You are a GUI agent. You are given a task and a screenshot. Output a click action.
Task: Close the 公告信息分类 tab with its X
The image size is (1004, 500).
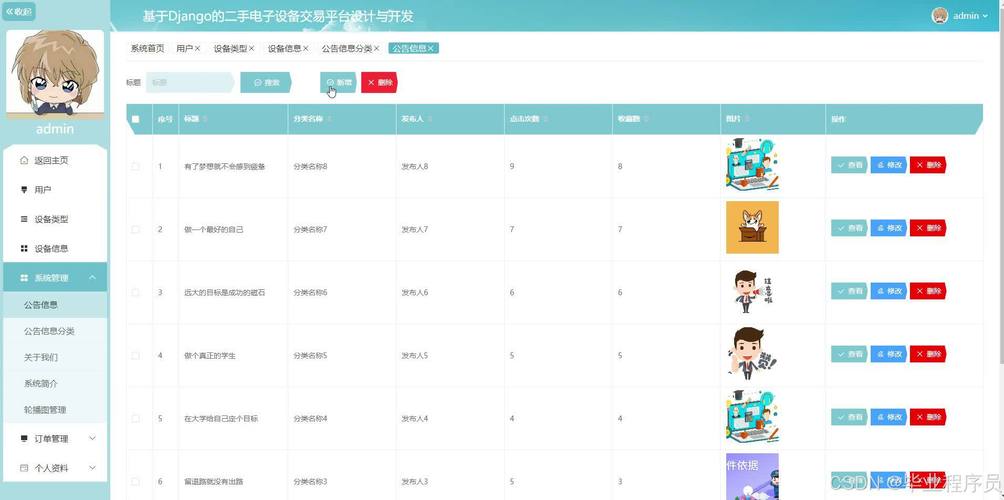point(376,48)
